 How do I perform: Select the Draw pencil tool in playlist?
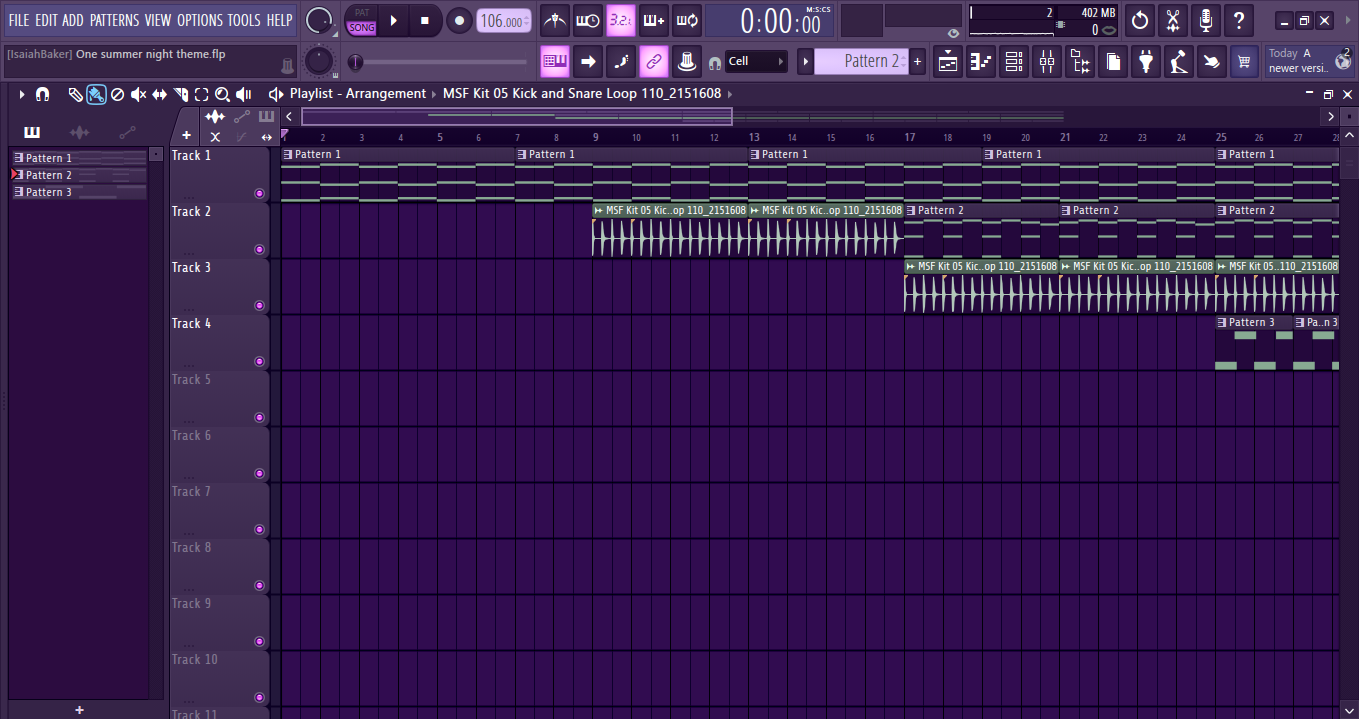pos(76,94)
